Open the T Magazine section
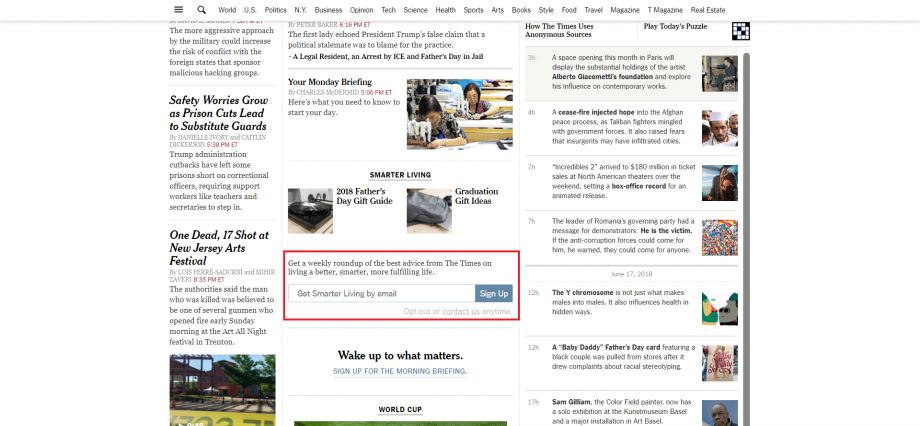Viewport: 920px width, 426px height. click(665, 10)
